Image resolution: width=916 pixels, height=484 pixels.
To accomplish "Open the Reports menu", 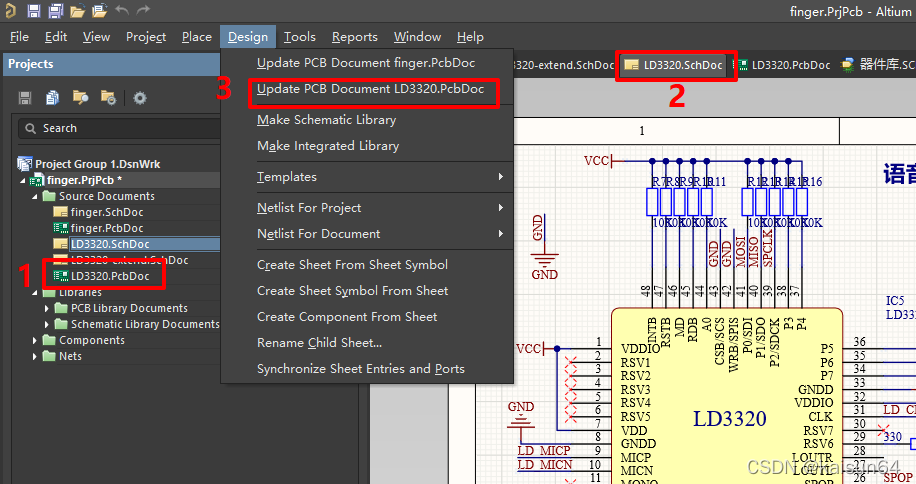I will tap(355, 37).
